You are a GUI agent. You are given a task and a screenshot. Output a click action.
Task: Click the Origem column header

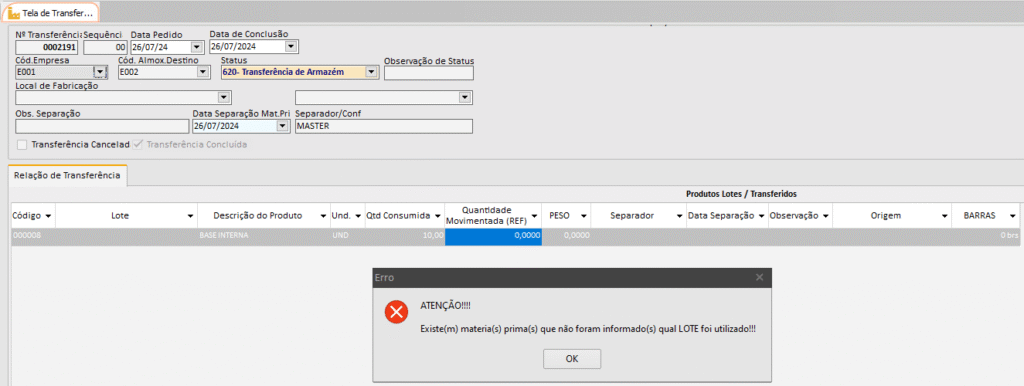click(x=892, y=216)
